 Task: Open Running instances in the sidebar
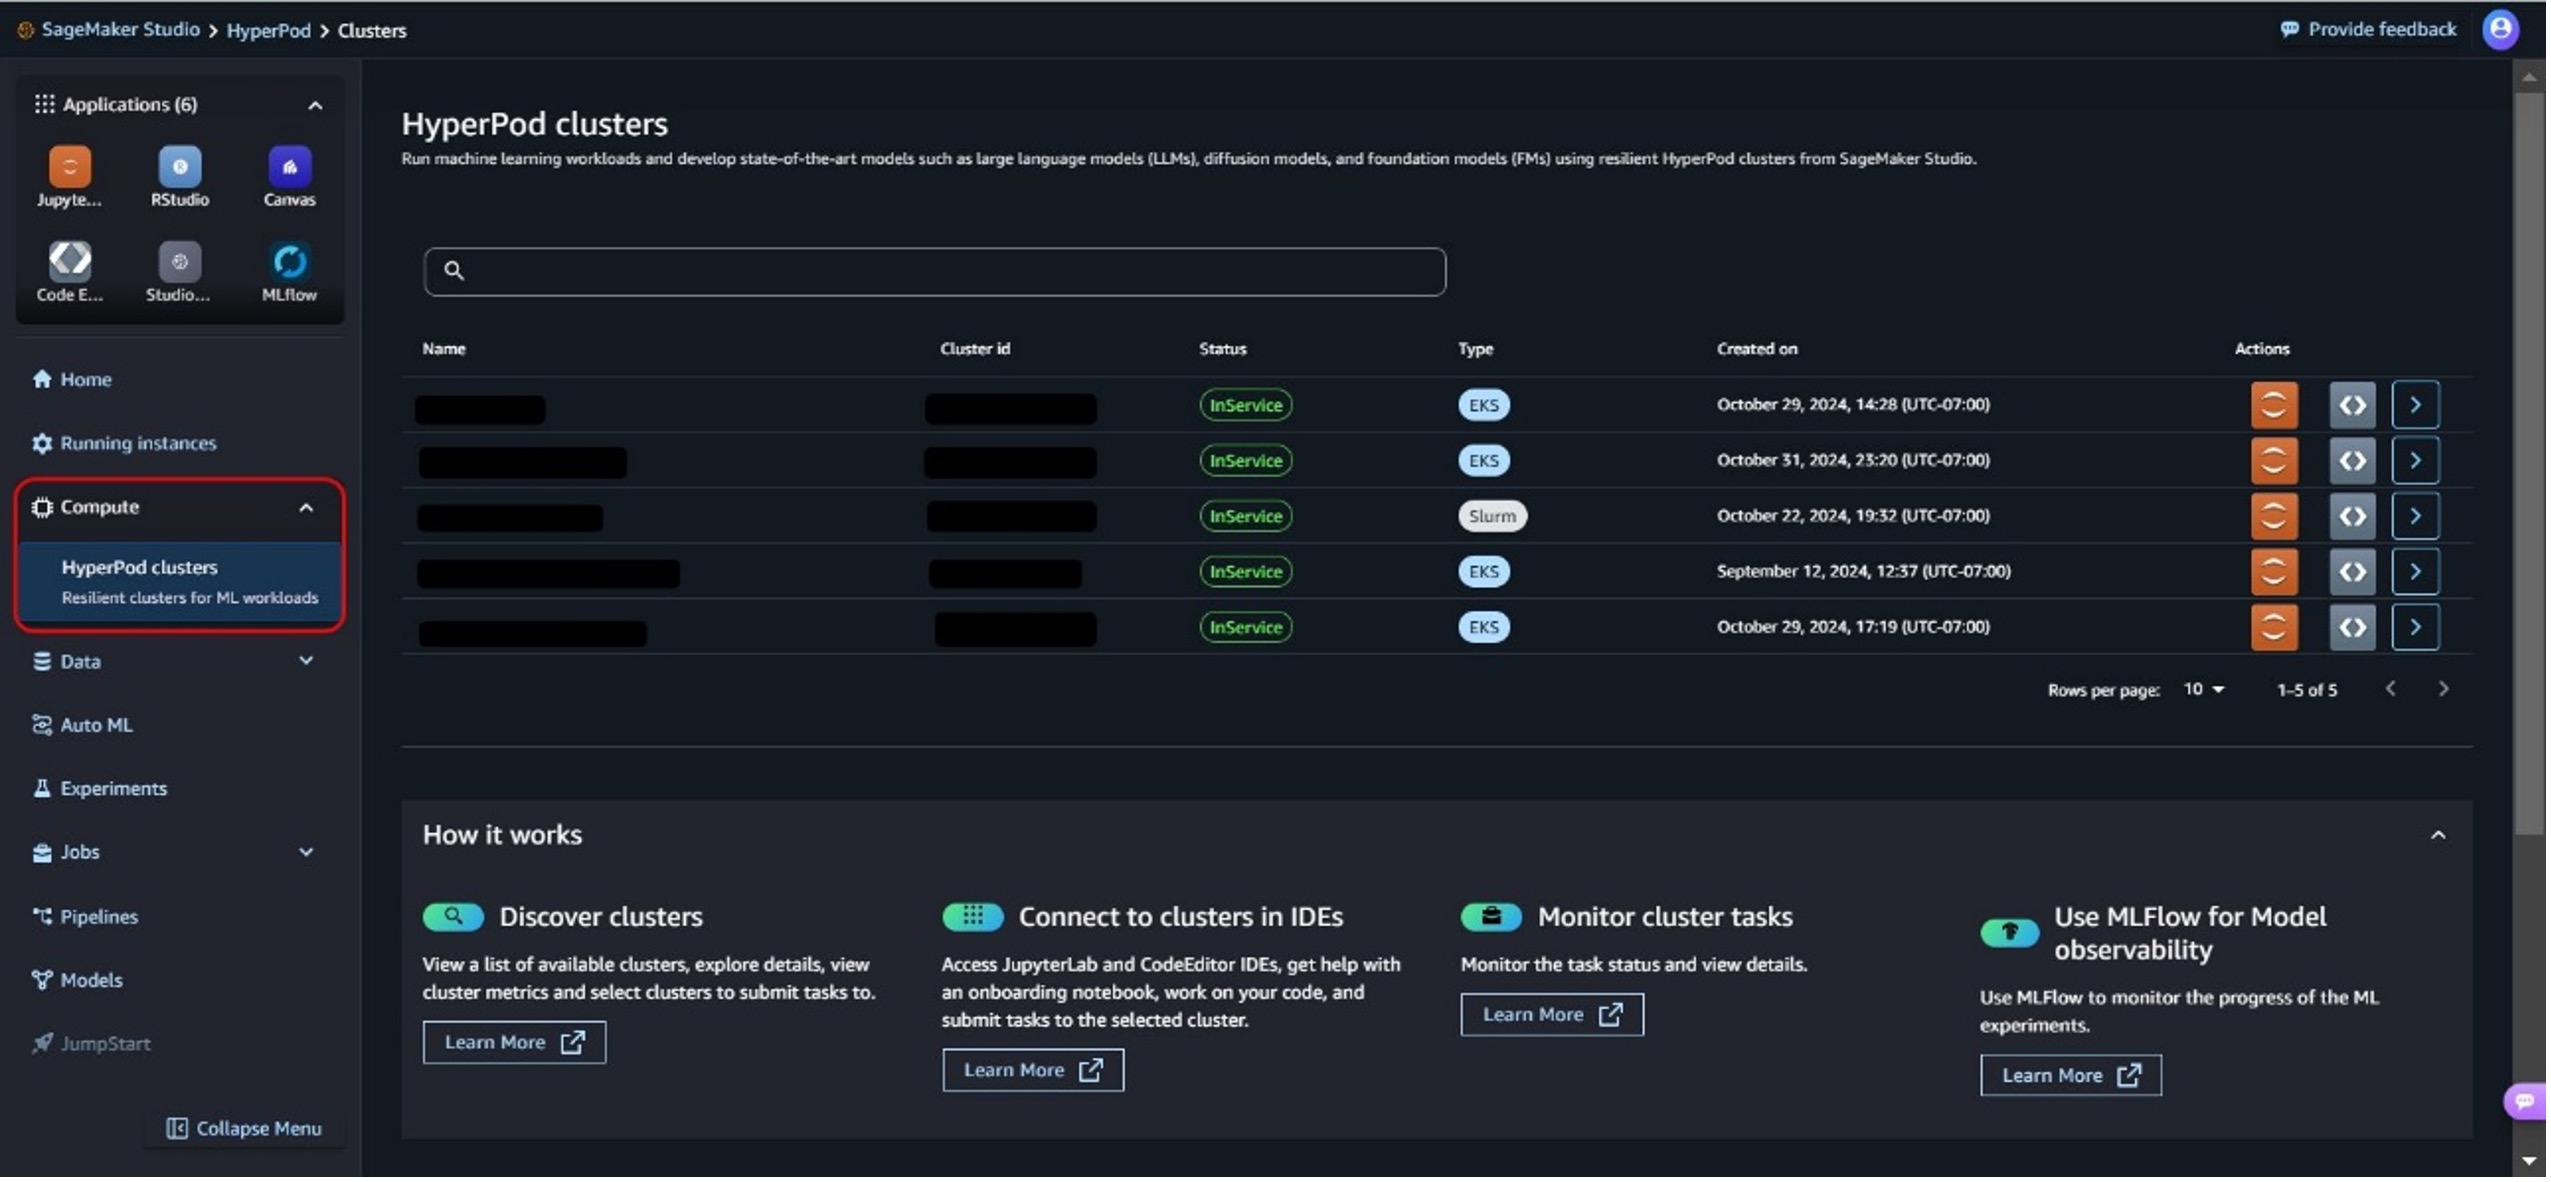125,444
